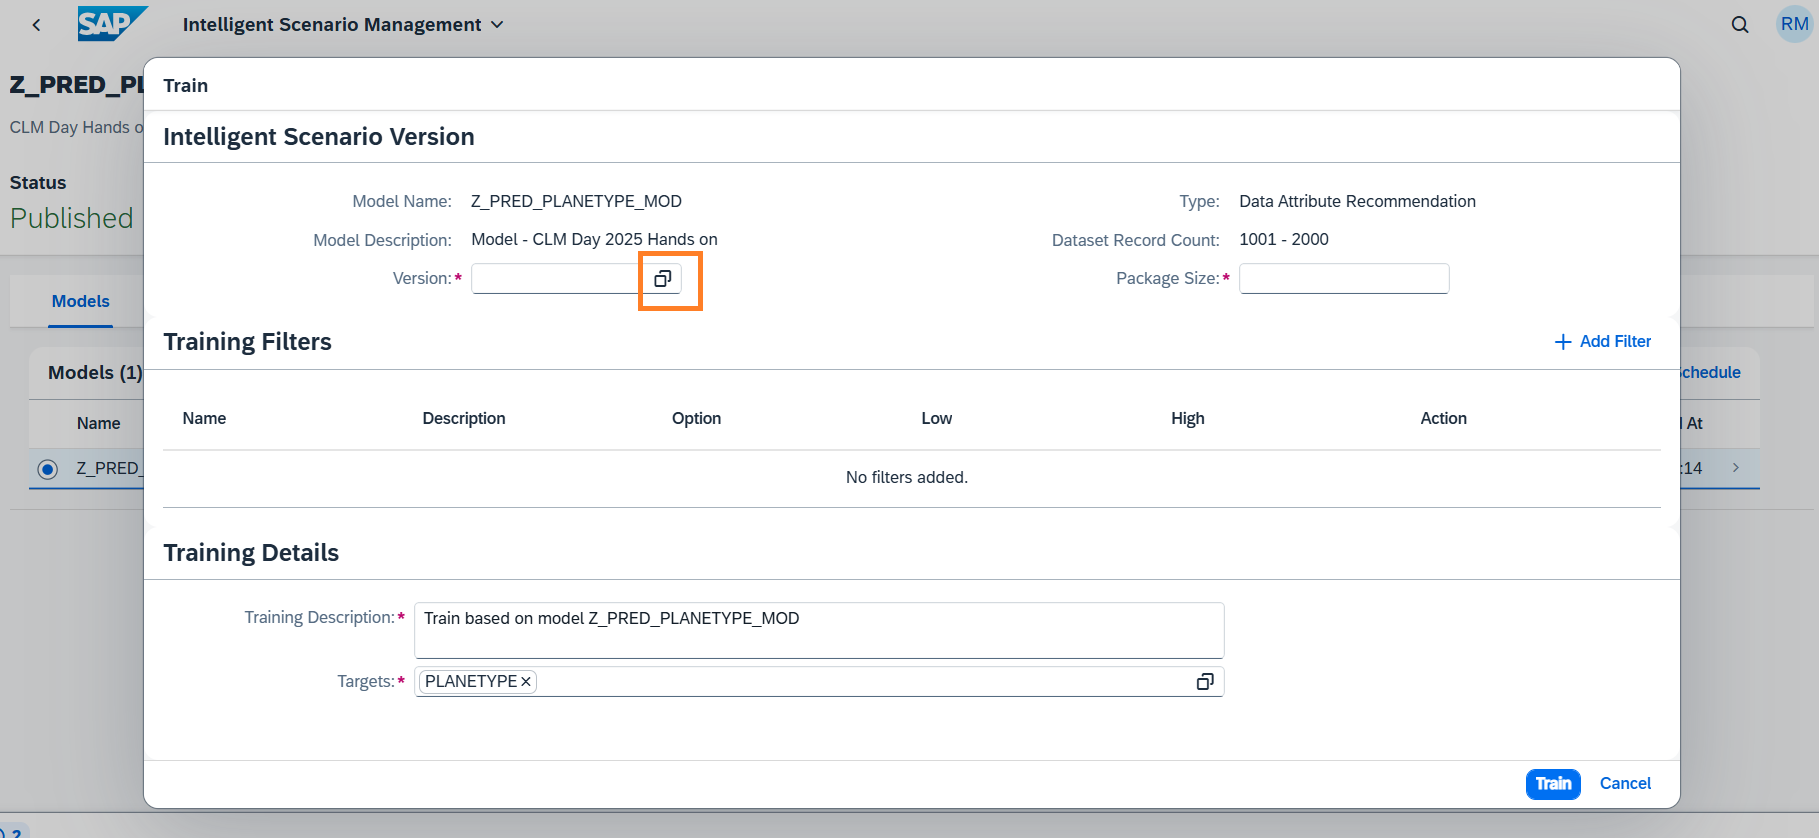The height and width of the screenshot is (838, 1819).
Task: Click into the Package Size field
Action: pos(1343,279)
